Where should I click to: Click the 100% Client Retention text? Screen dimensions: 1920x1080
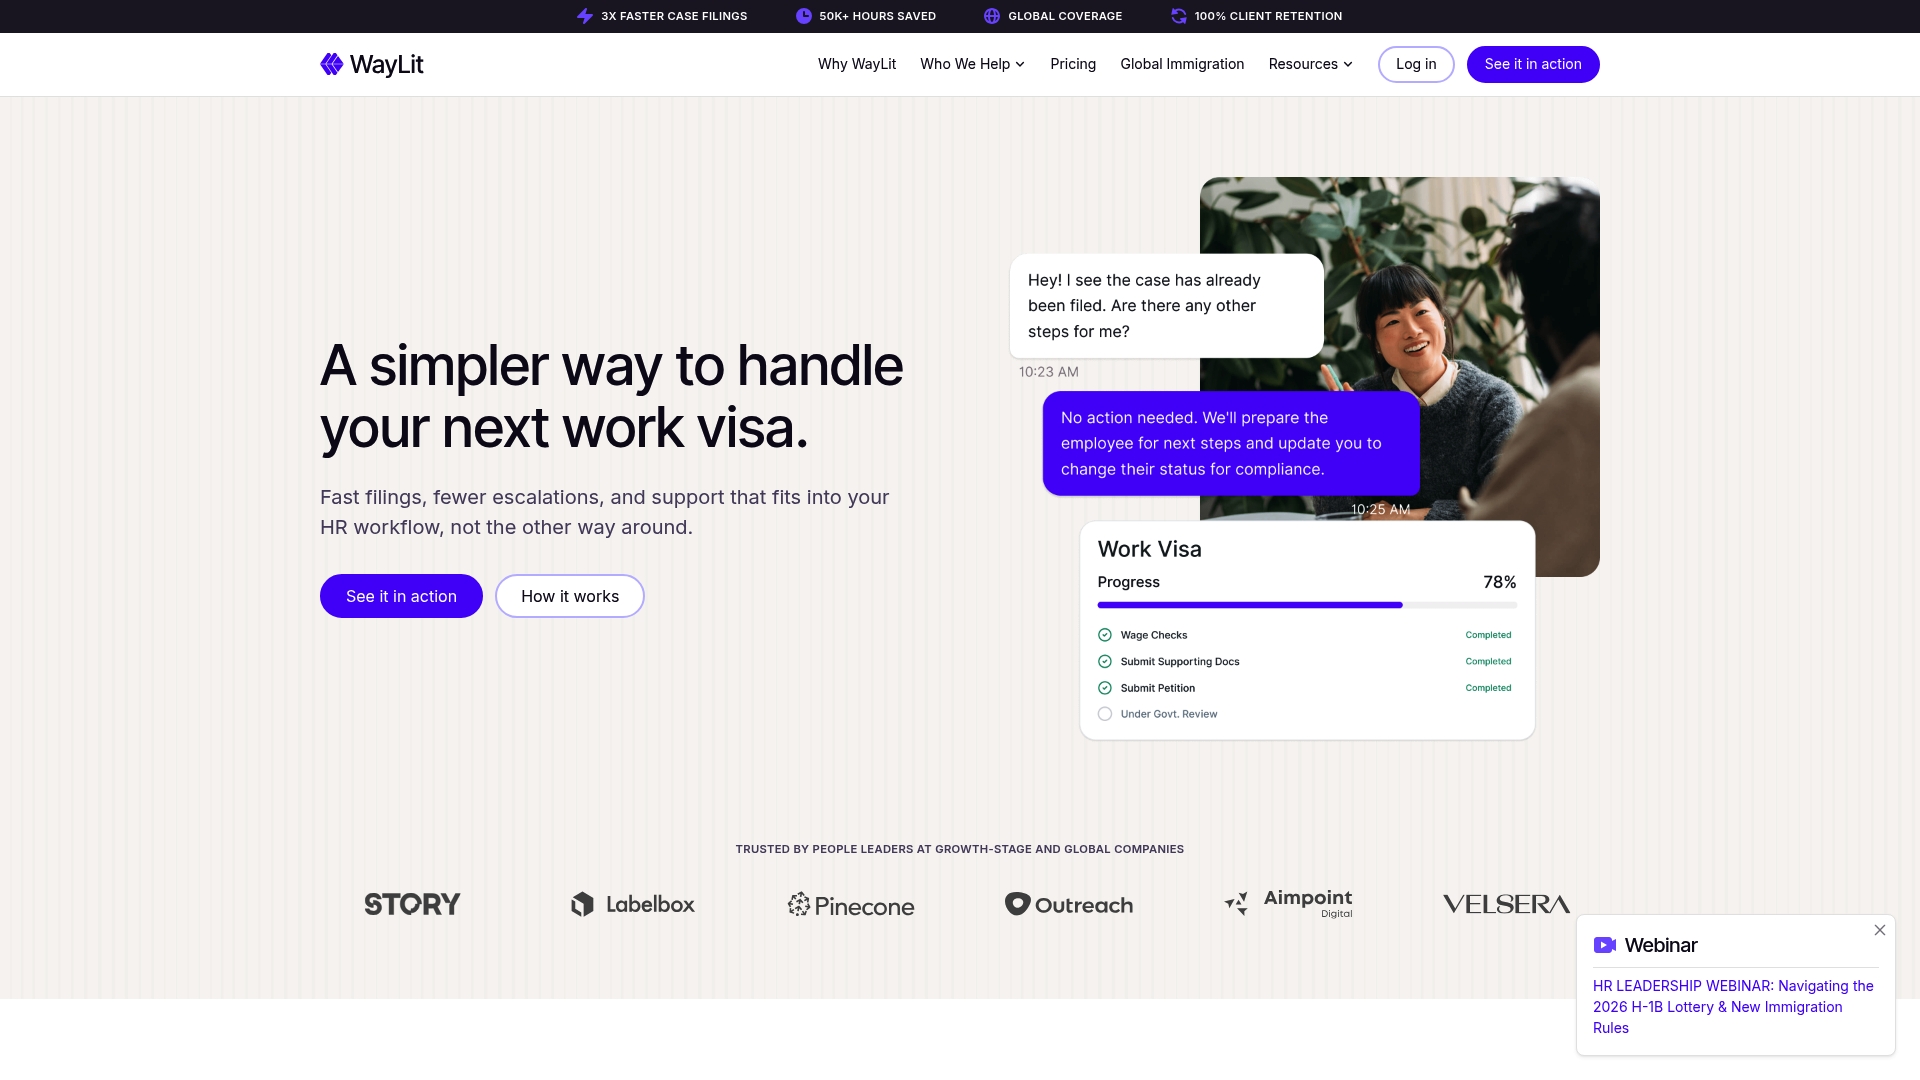[x=1268, y=16]
